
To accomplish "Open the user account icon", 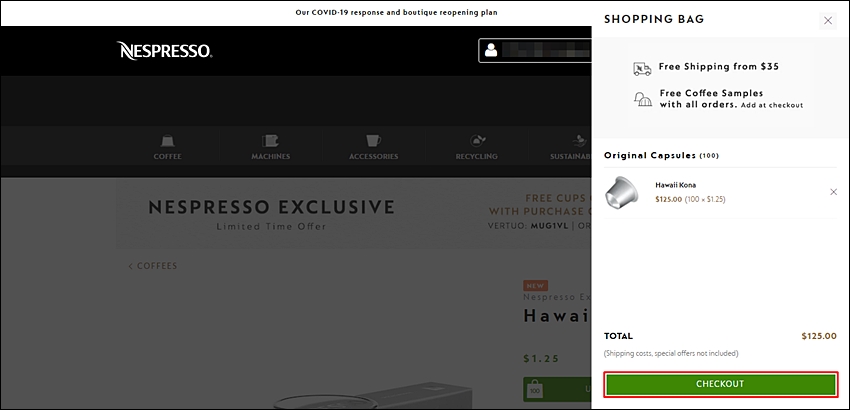I will click(491, 51).
